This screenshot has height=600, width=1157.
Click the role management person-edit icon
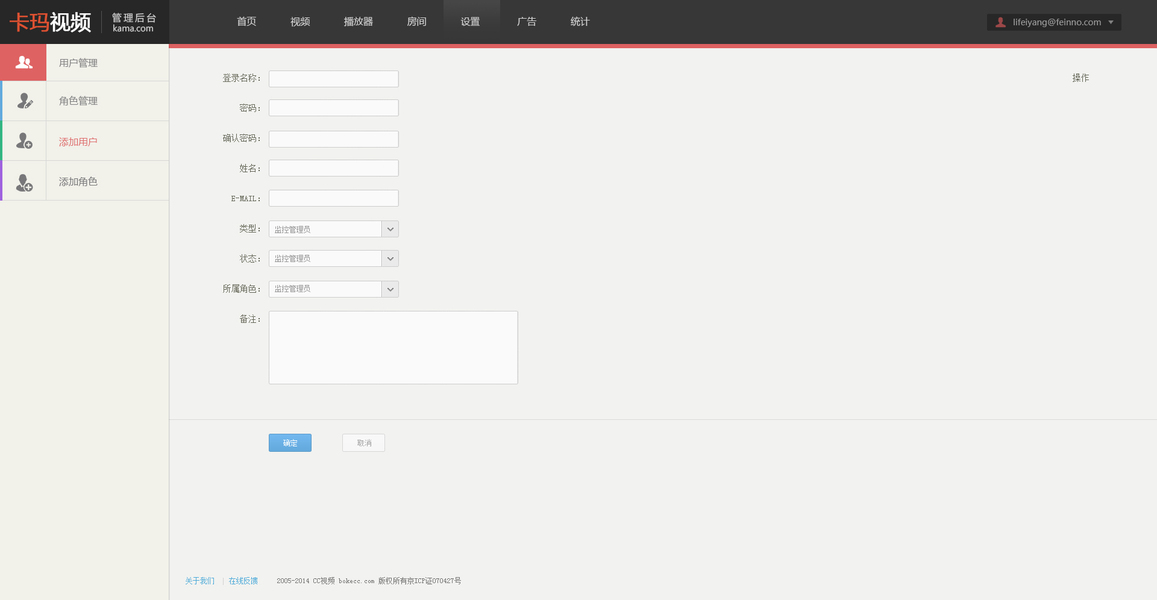point(24,101)
